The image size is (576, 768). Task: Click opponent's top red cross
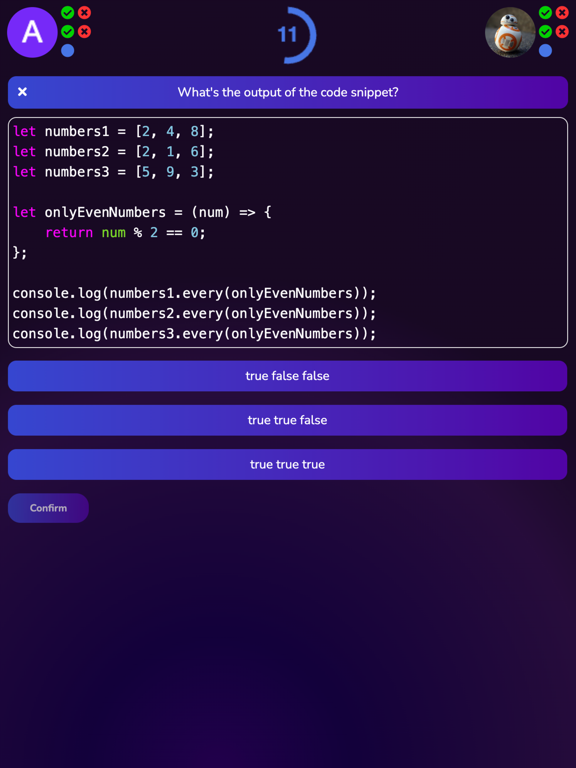[x=562, y=13]
